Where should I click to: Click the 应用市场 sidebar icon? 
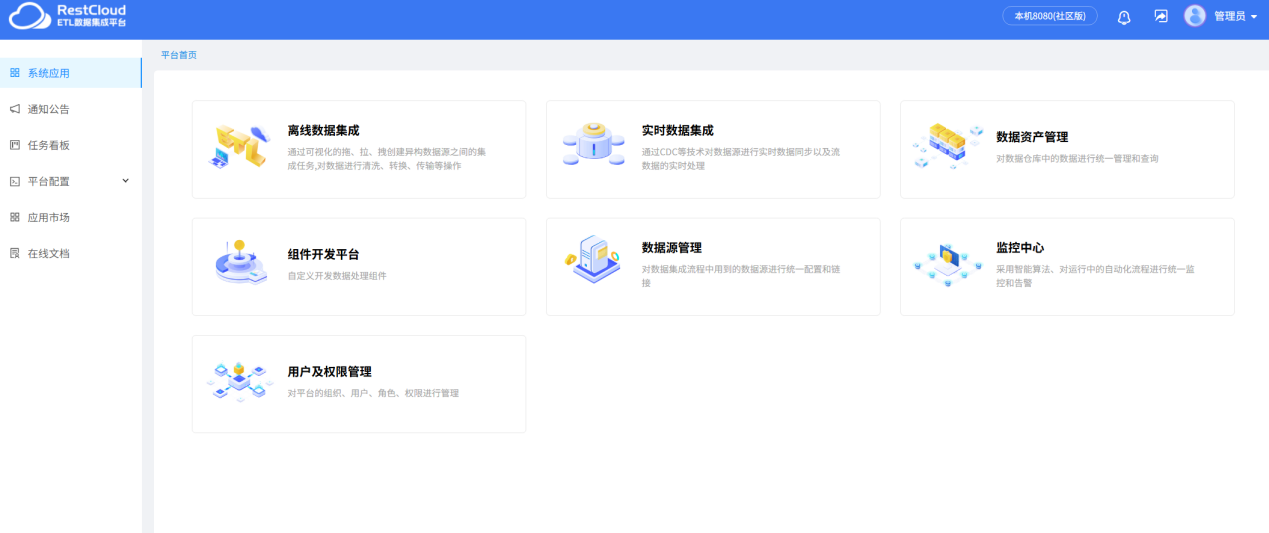[x=15, y=217]
